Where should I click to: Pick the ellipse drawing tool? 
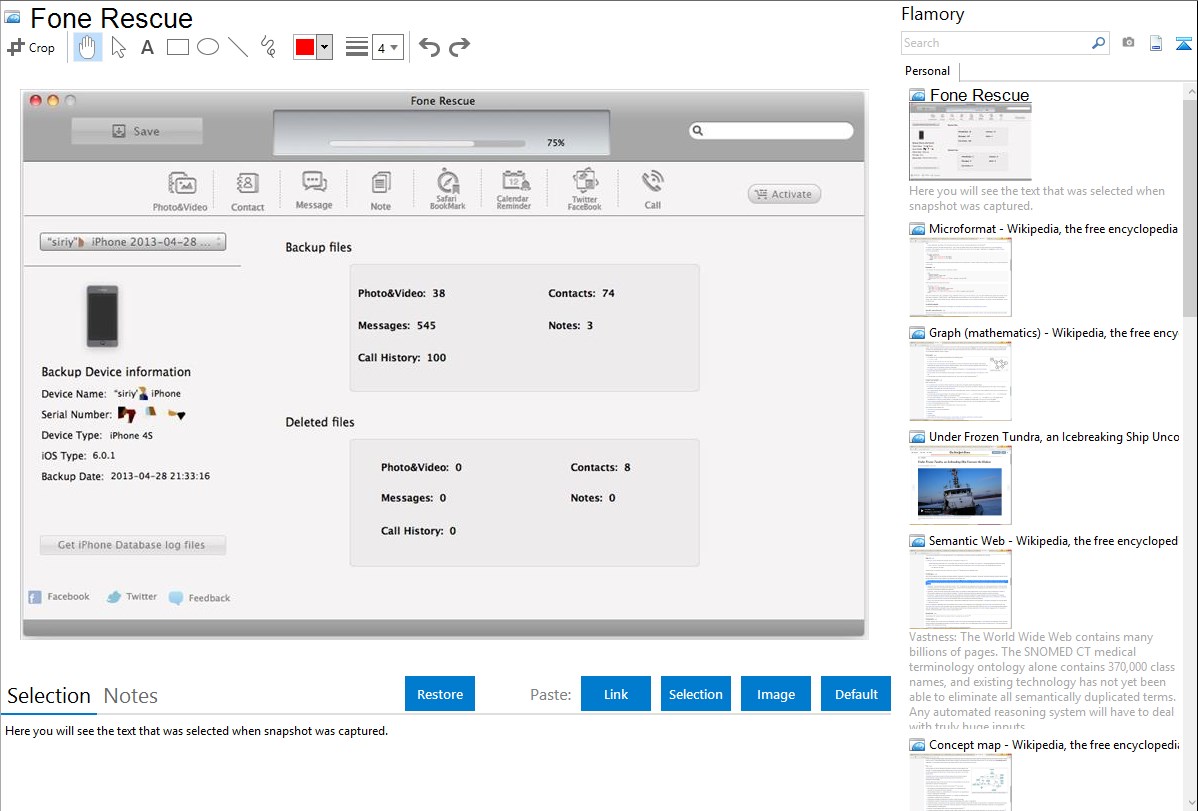[208, 47]
